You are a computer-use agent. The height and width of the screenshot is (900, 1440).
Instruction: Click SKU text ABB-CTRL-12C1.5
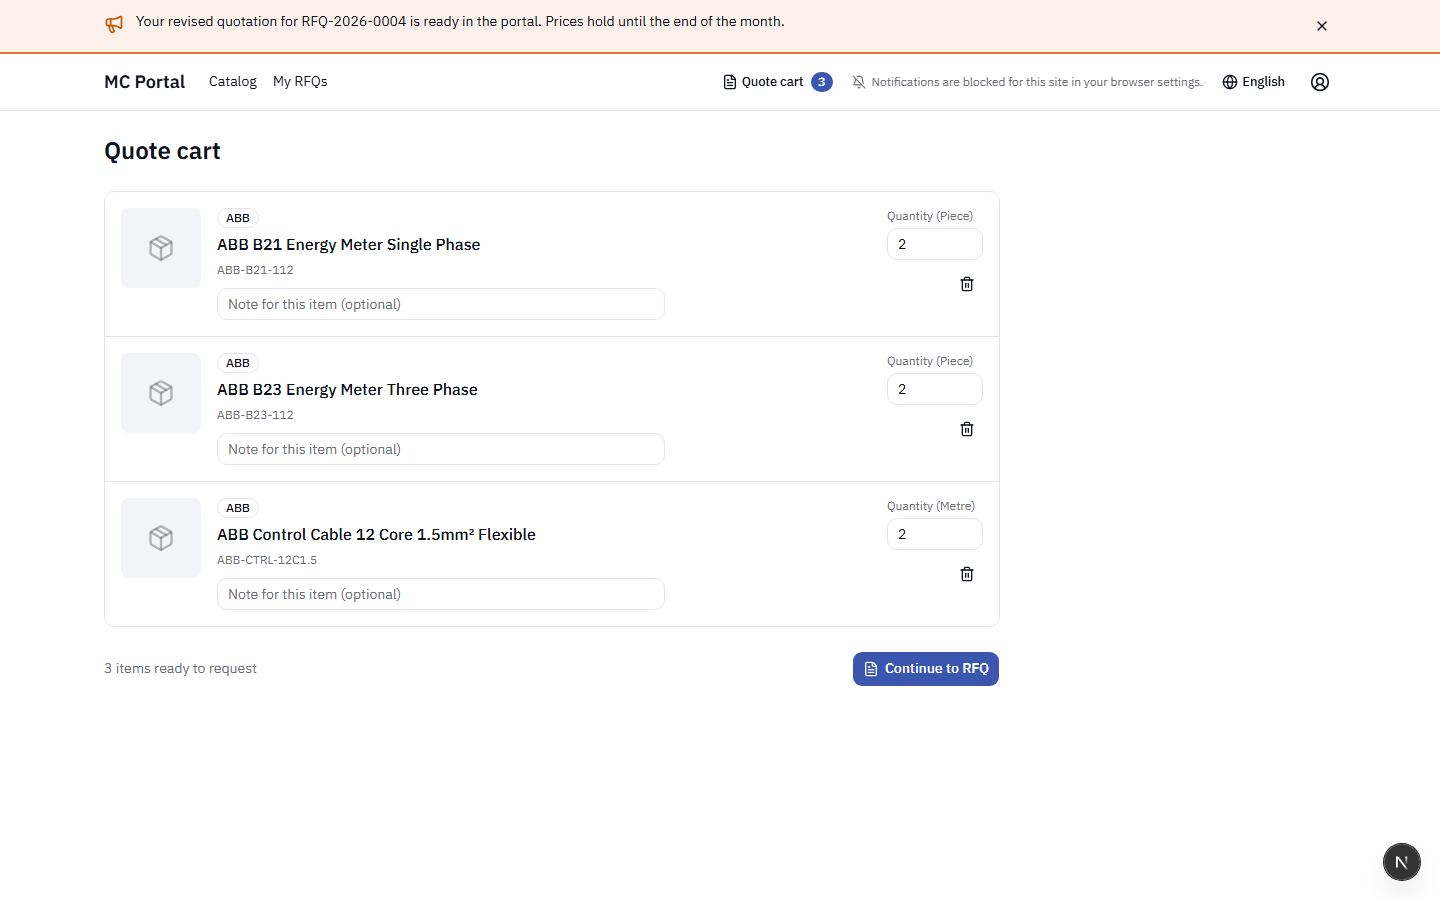tap(267, 560)
